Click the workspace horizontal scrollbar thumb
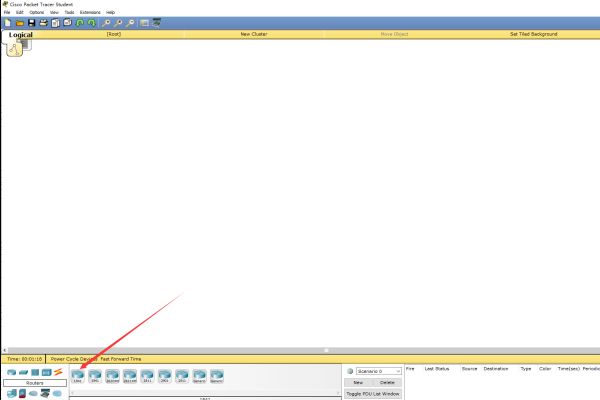Viewport: 600px width, 400px height. coord(326,350)
